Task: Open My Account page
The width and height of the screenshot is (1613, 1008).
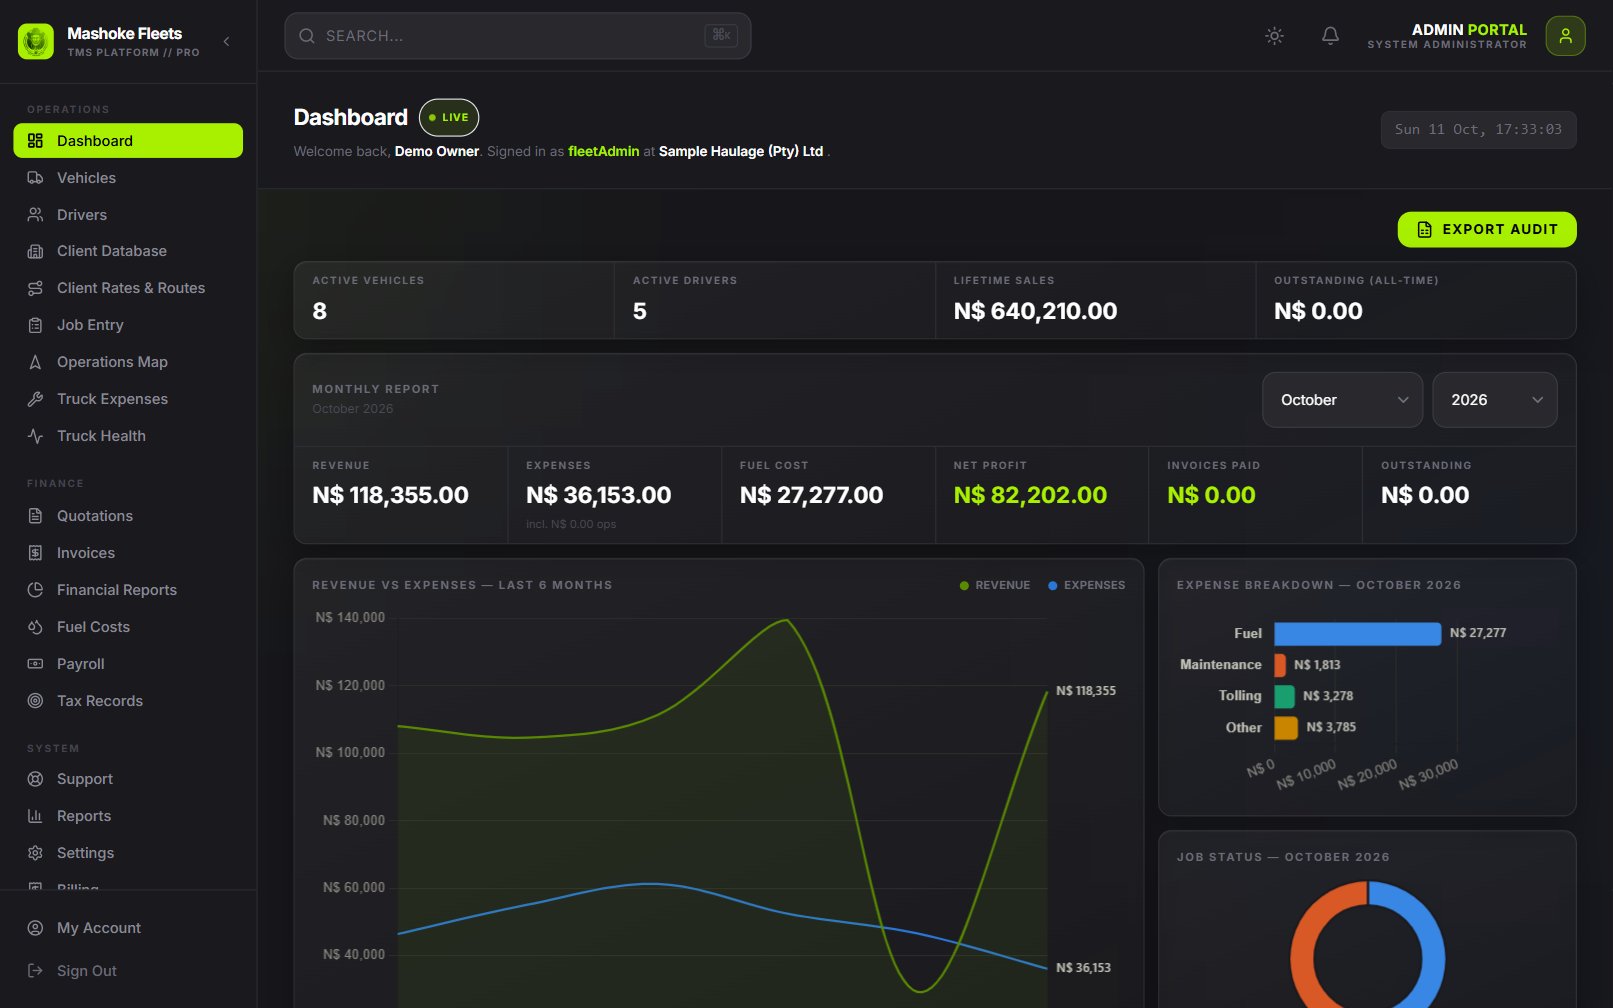Action: coord(128,928)
